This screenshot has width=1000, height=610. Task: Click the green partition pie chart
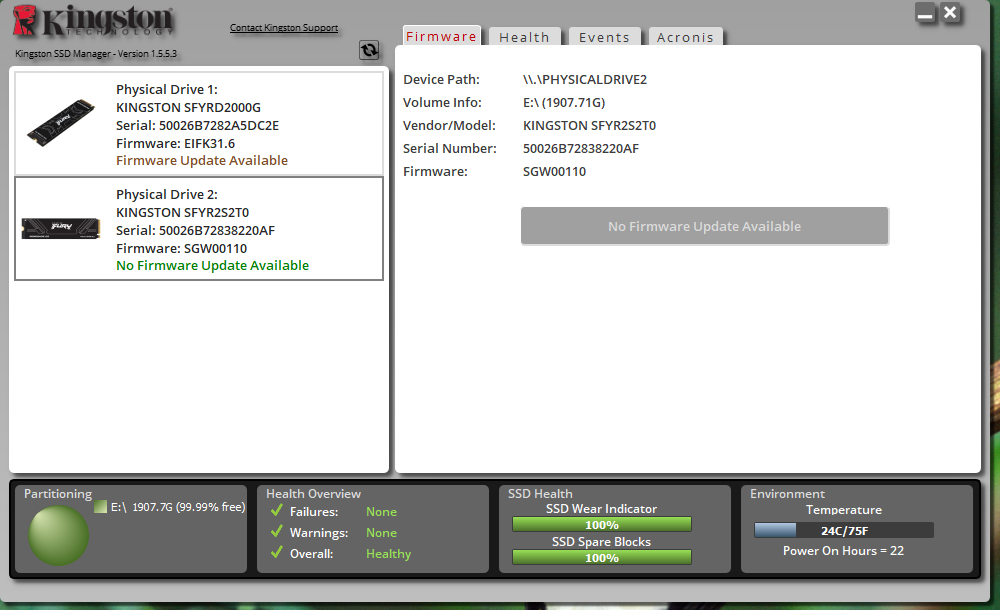coord(58,535)
